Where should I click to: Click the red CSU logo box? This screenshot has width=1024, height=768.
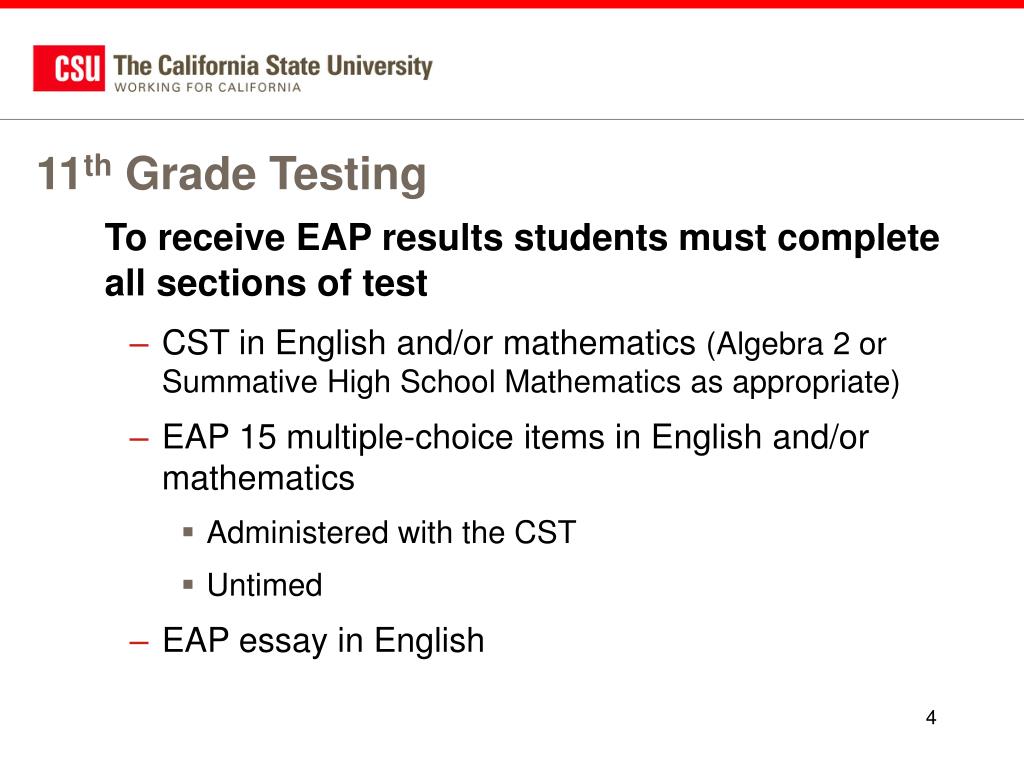69,68
